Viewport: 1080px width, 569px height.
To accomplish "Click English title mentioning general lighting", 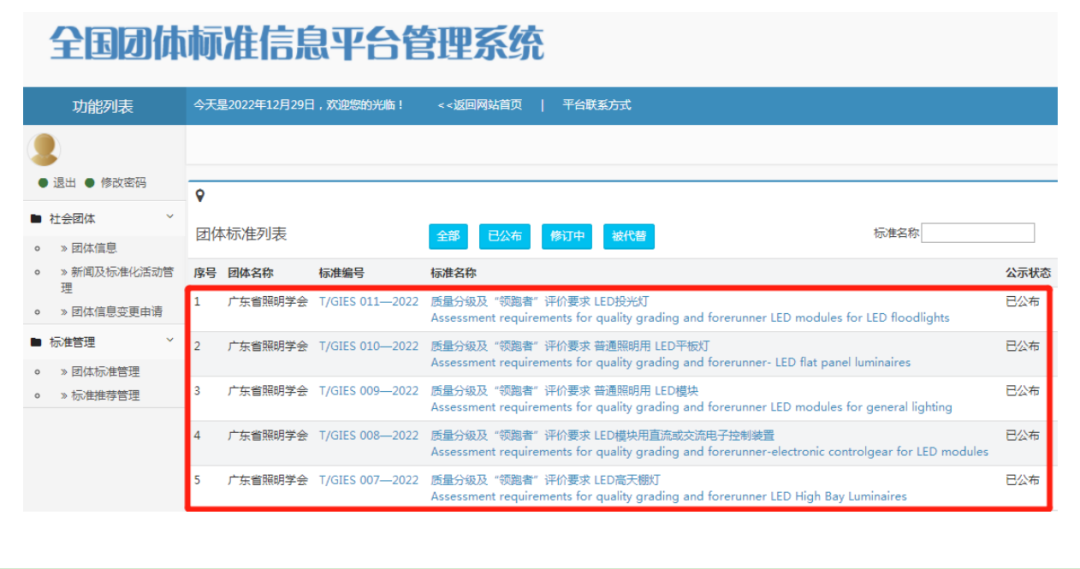I will (x=692, y=407).
